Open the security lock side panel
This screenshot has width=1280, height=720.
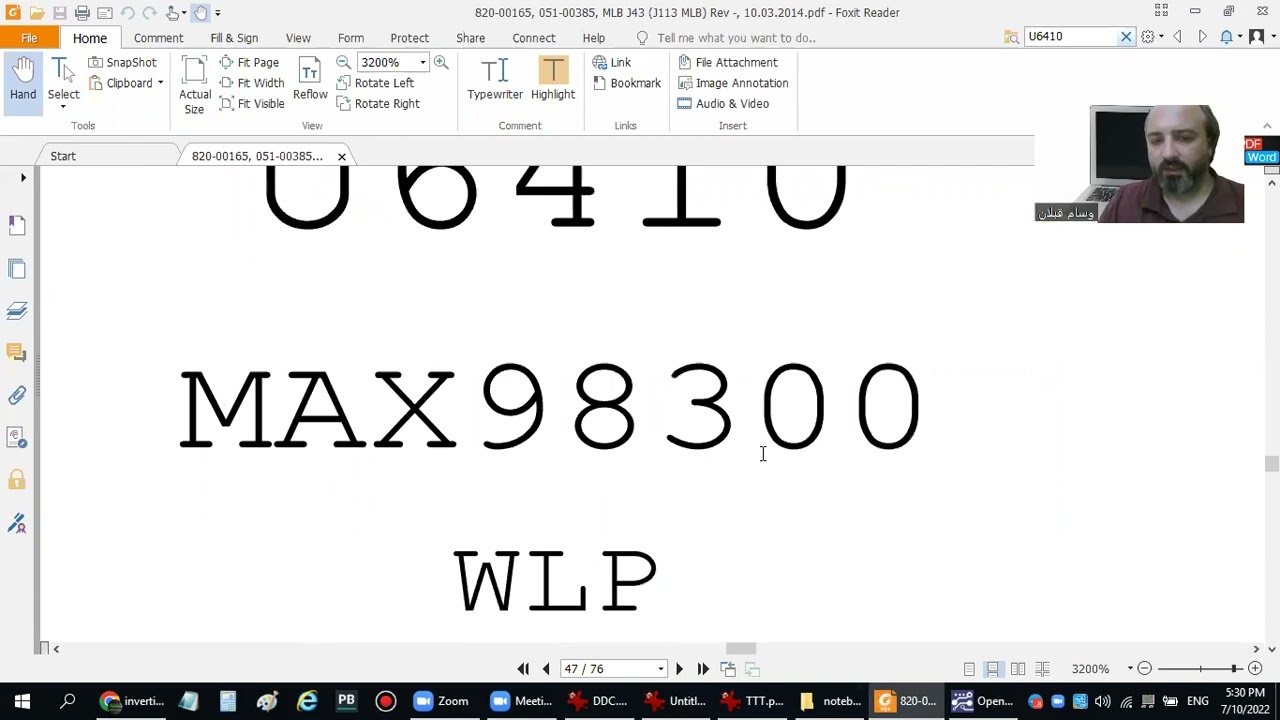coord(17,481)
